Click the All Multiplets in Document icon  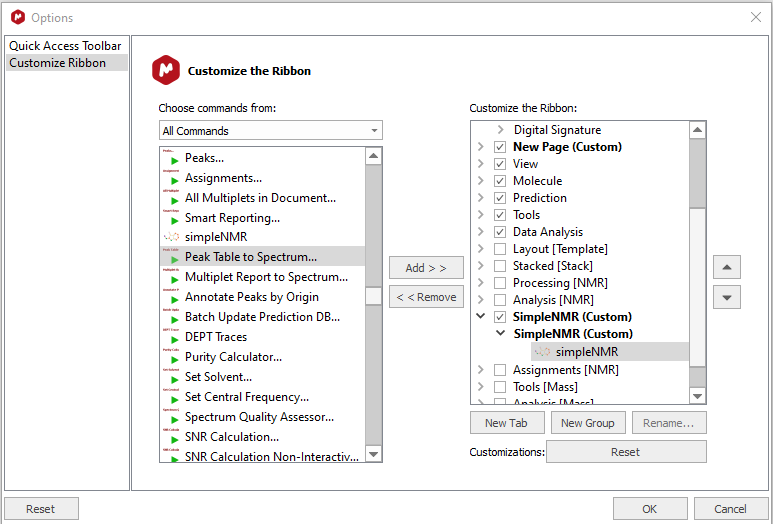click(171, 198)
